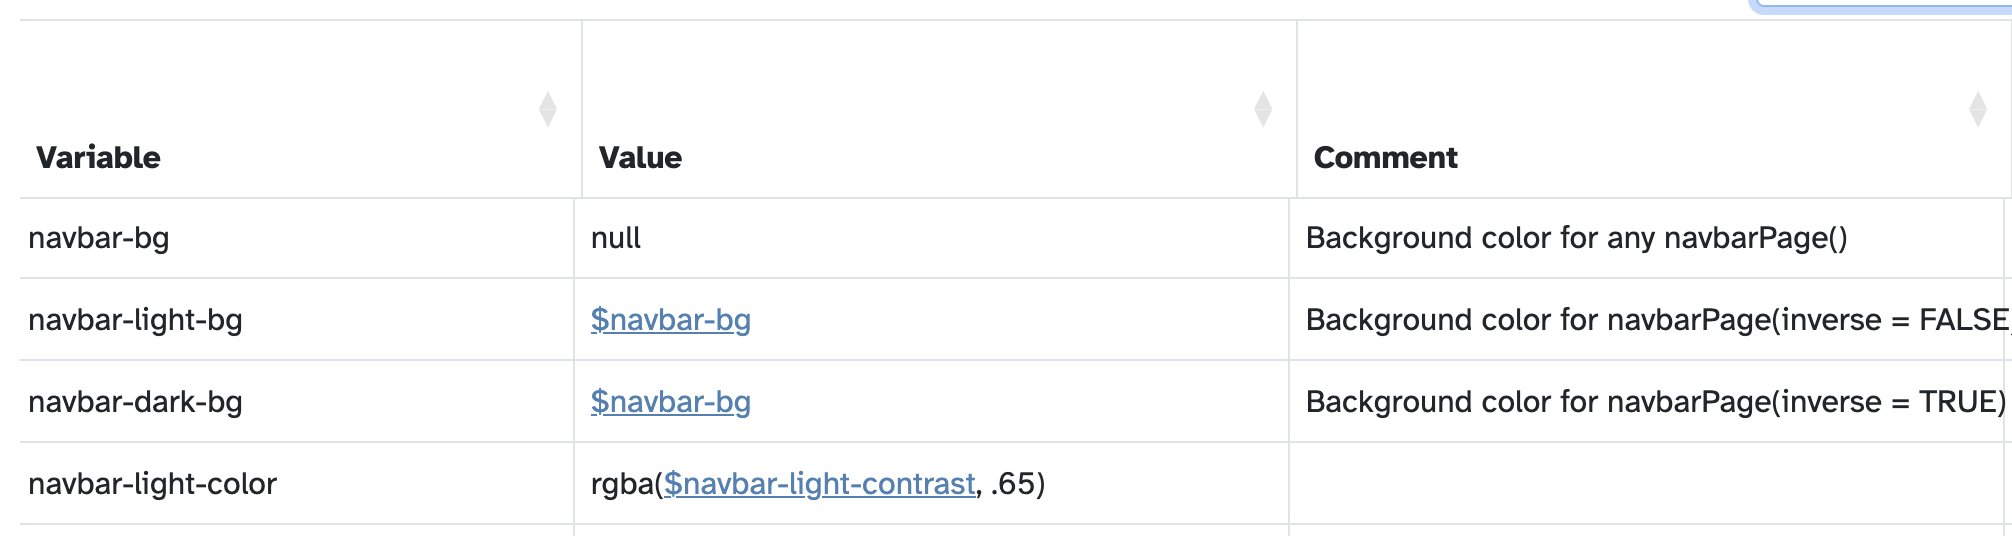Click sort arrows in Value column header
2012x536 pixels.
click(x=1263, y=109)
